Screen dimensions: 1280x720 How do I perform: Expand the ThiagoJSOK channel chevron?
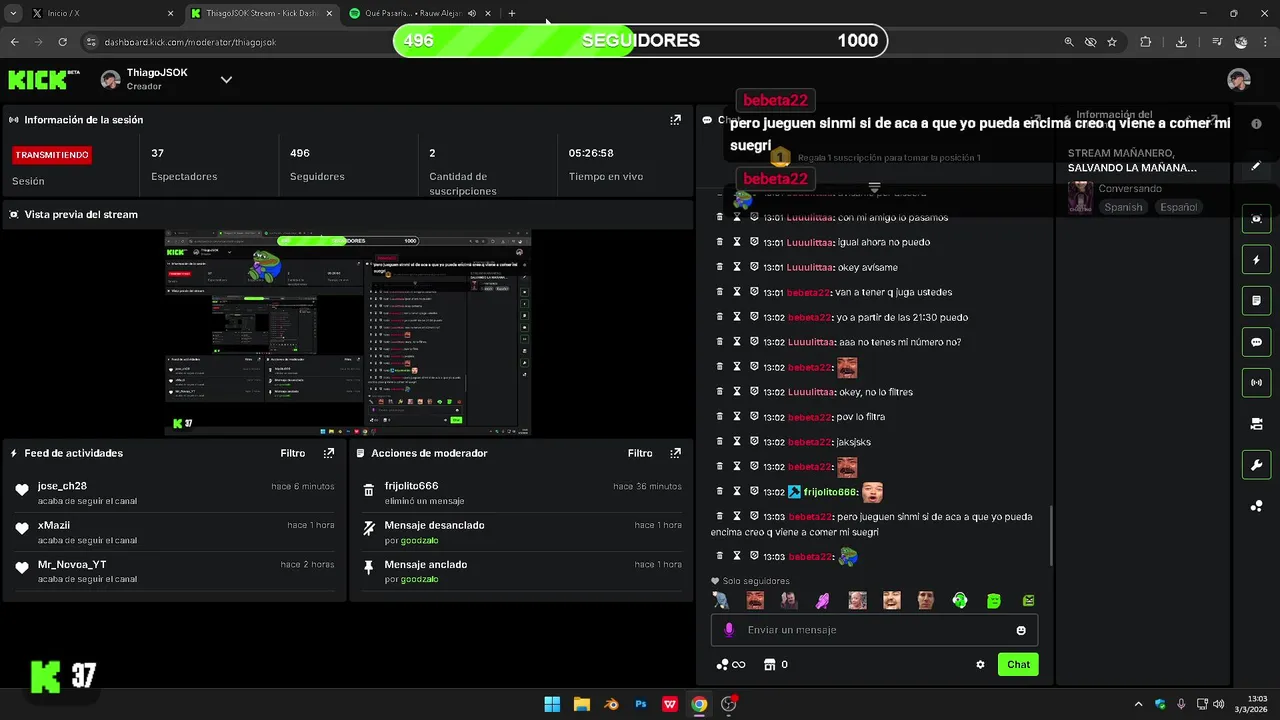226,80
